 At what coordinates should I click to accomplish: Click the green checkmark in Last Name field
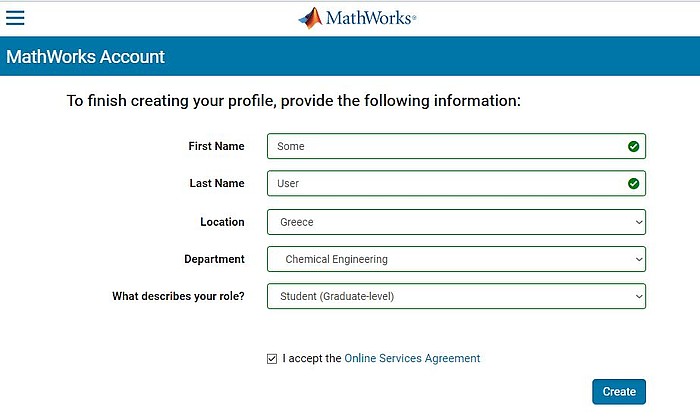[633, 184]
